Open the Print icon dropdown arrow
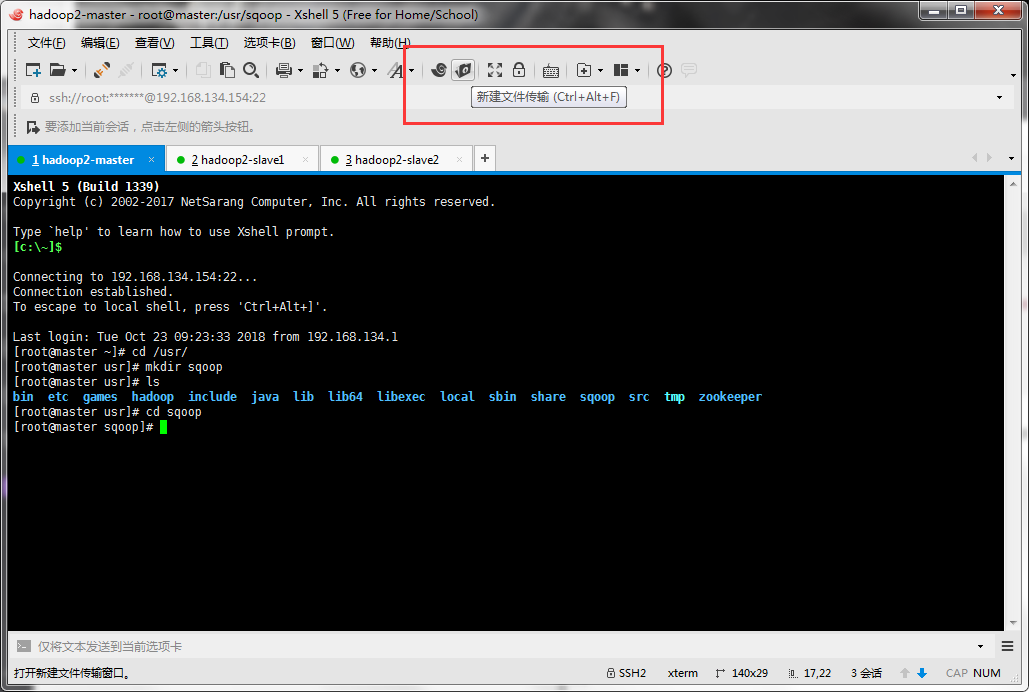Screen dimensions: 1029x692 coord(300,71)
